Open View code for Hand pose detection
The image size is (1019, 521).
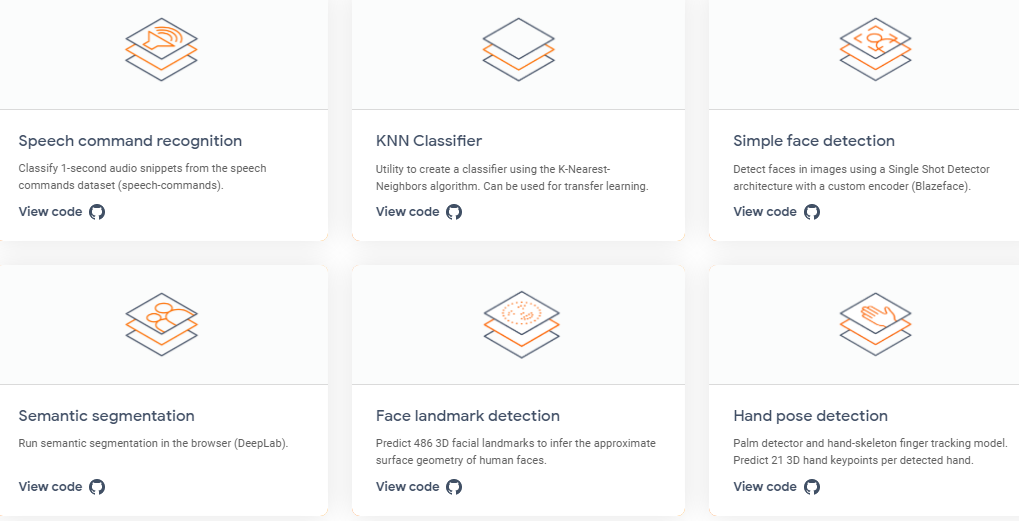(x=764, y=487)
